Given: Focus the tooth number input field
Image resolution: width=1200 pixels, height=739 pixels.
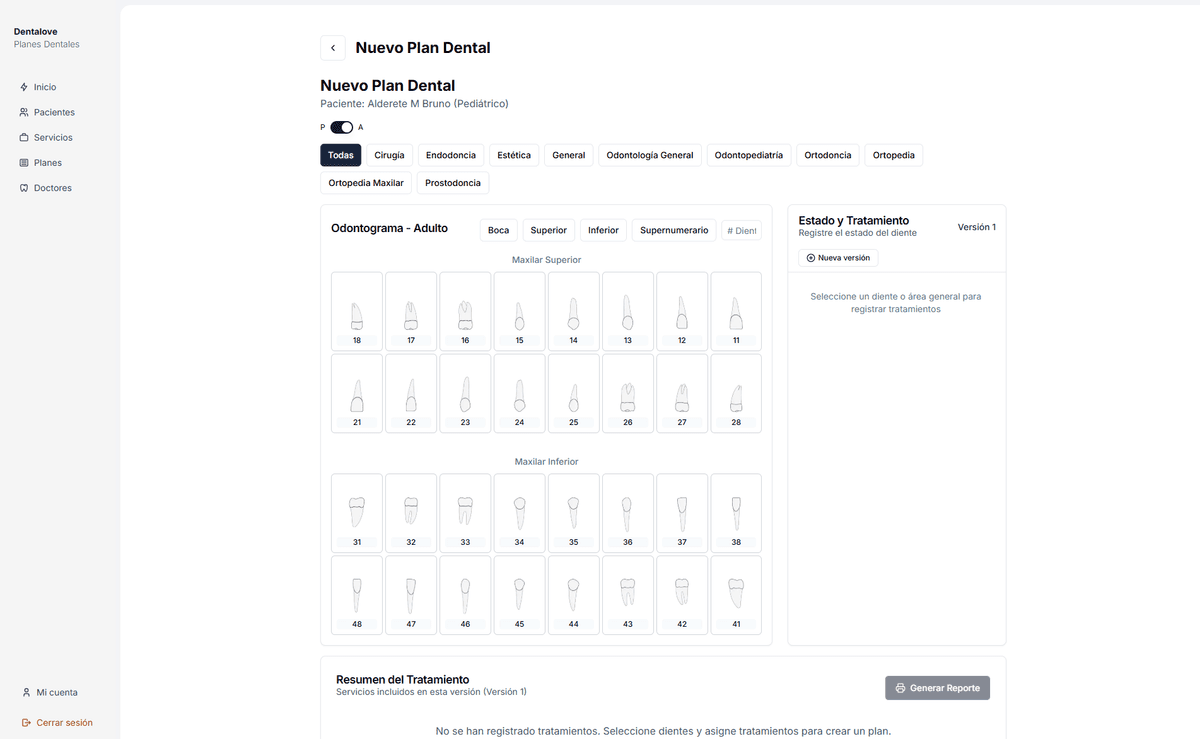Looking at the screenshot, I should coord(741,230).
